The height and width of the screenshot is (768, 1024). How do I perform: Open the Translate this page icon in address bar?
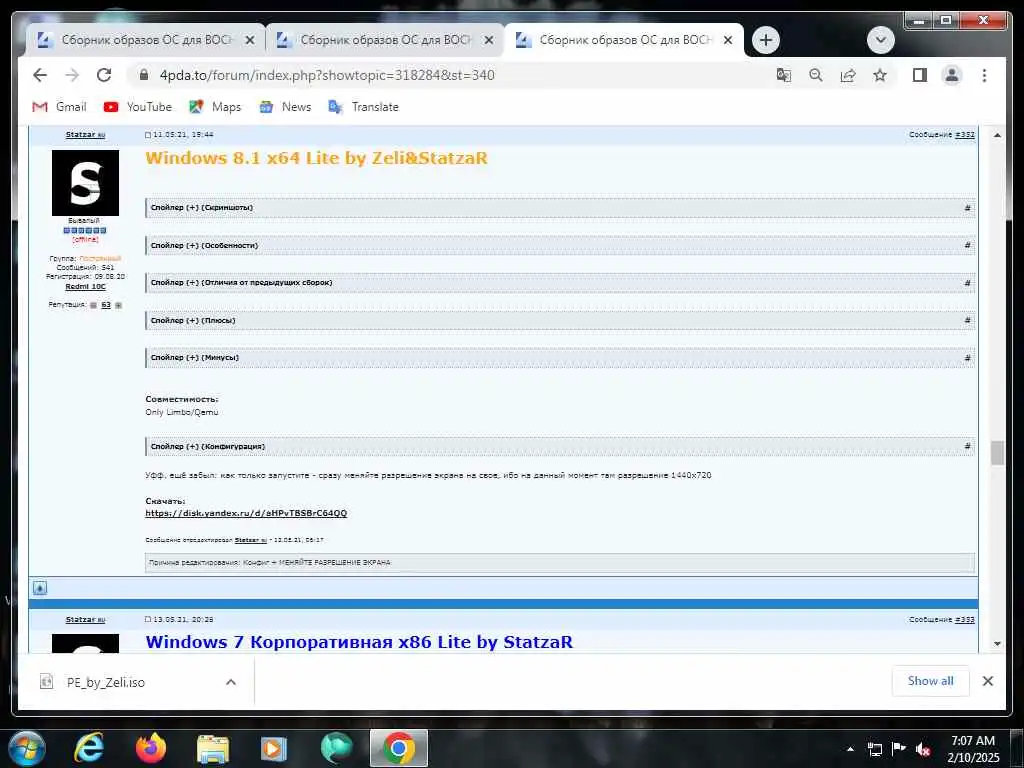coord(784,75)
